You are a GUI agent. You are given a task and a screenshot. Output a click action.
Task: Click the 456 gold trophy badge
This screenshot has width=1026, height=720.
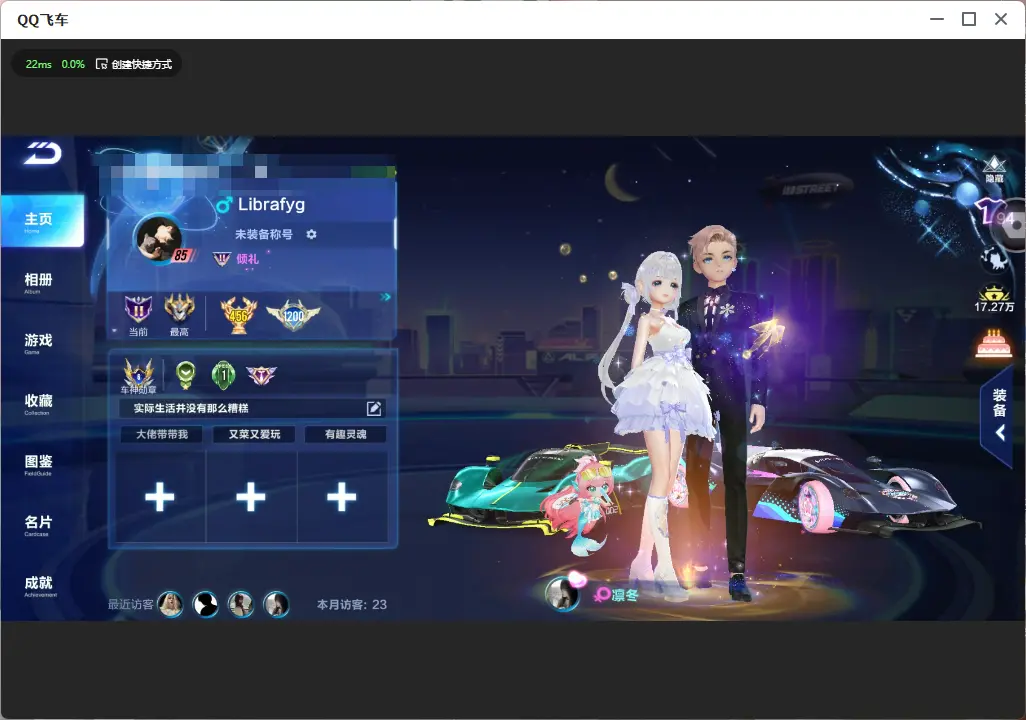click(239, 315)
